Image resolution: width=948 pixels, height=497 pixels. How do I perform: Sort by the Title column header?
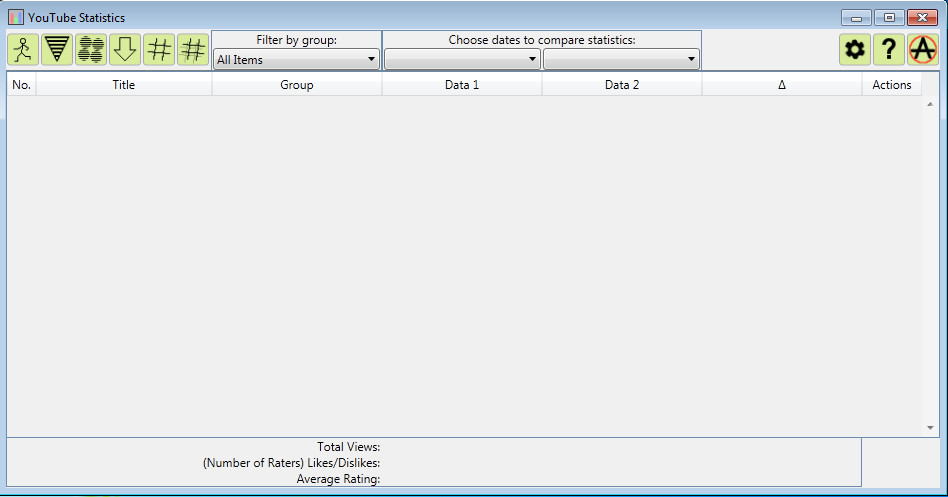point(124,85)
